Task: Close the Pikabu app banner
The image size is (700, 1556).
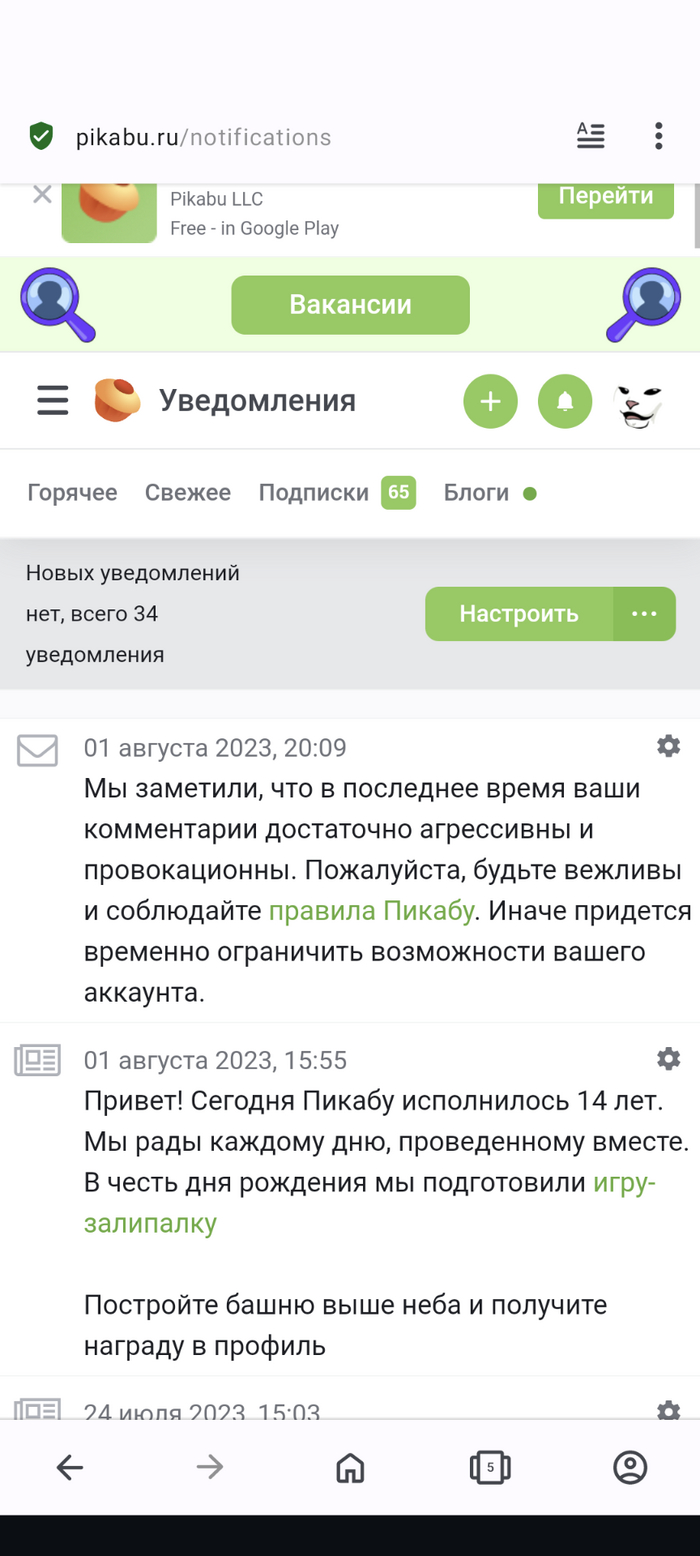Action: (x=42, y=194)
